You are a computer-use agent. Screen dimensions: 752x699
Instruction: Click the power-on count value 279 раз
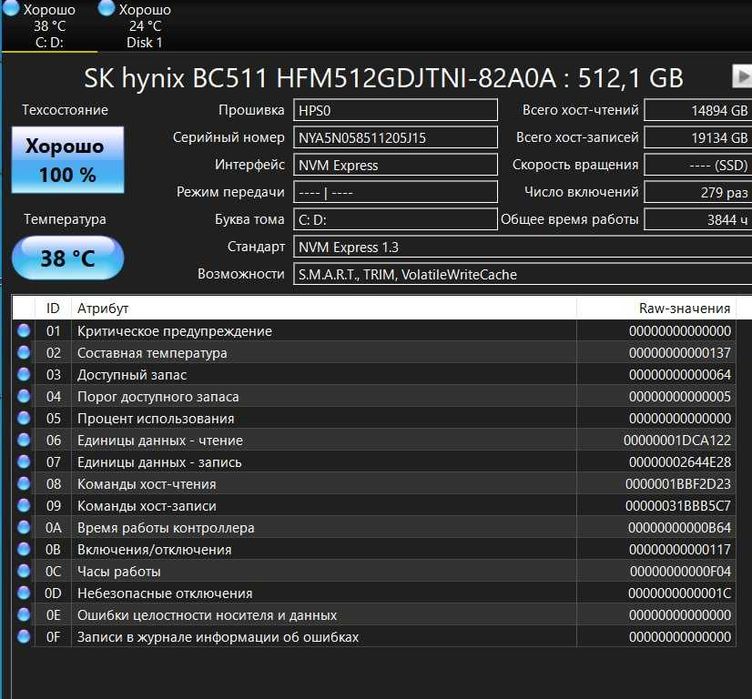click(x=698, y=192)
